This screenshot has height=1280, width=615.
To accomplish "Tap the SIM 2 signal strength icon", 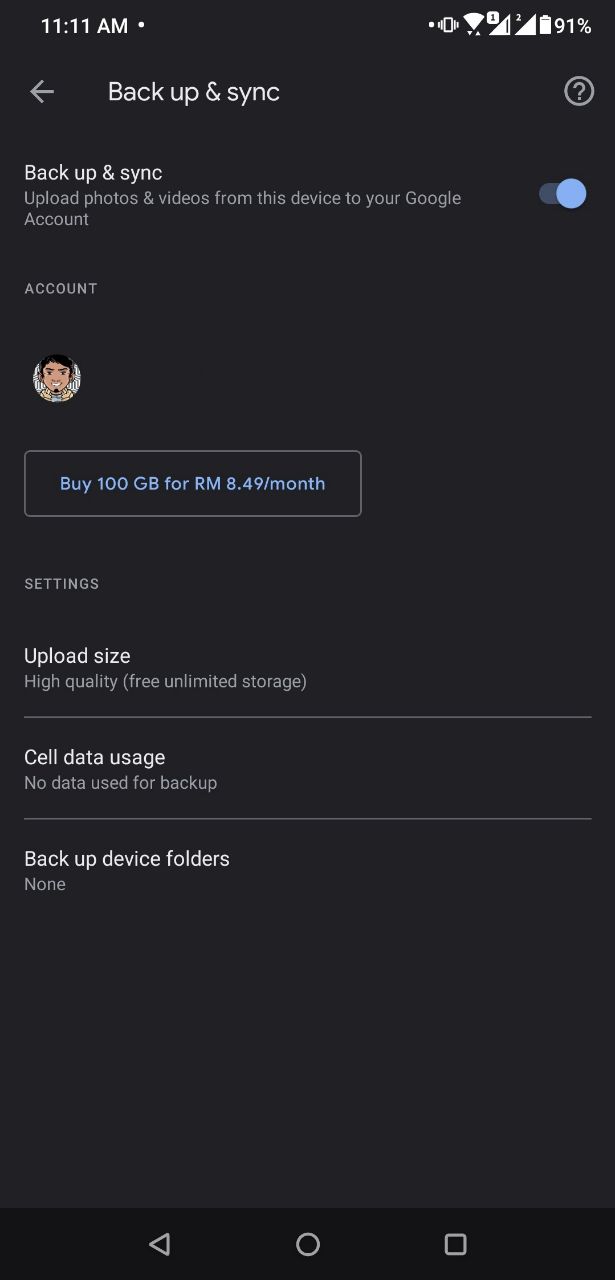I will [x=524, y=24].
